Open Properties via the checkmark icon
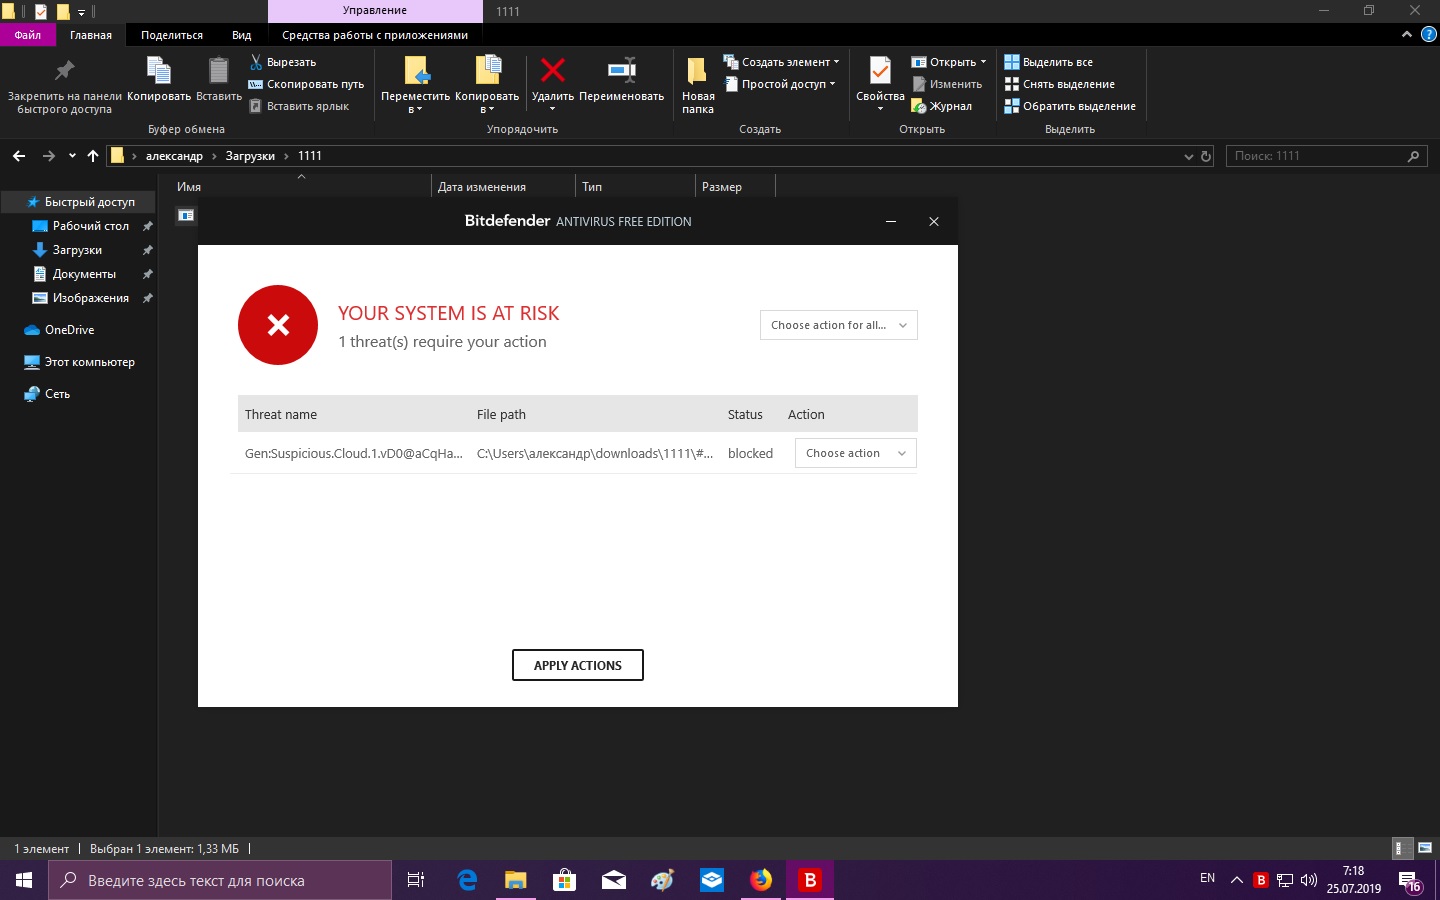This screenshot has width=1440, height=900. pos(880,71)
